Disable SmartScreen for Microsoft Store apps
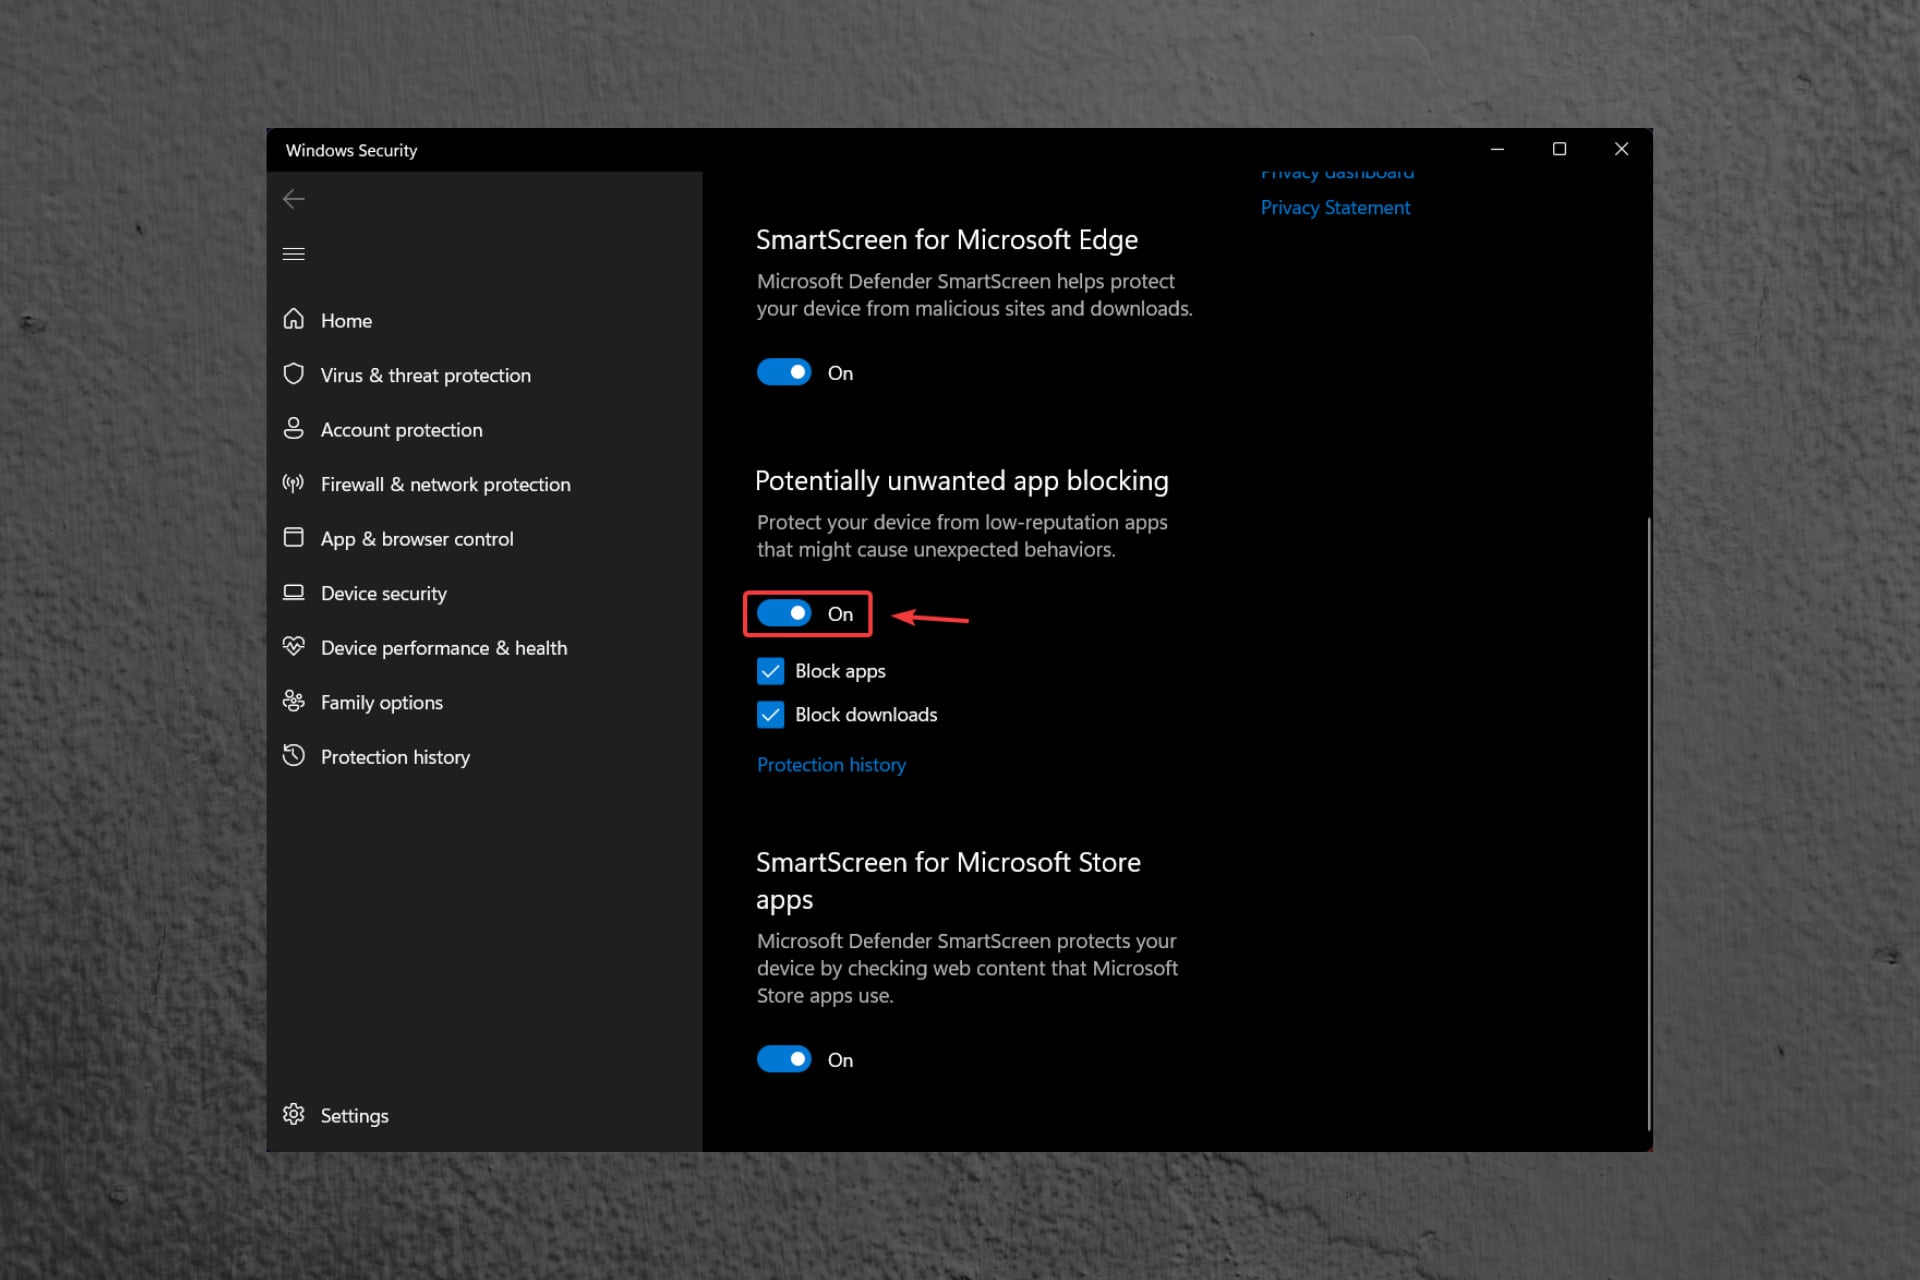 click(784, 1059)
